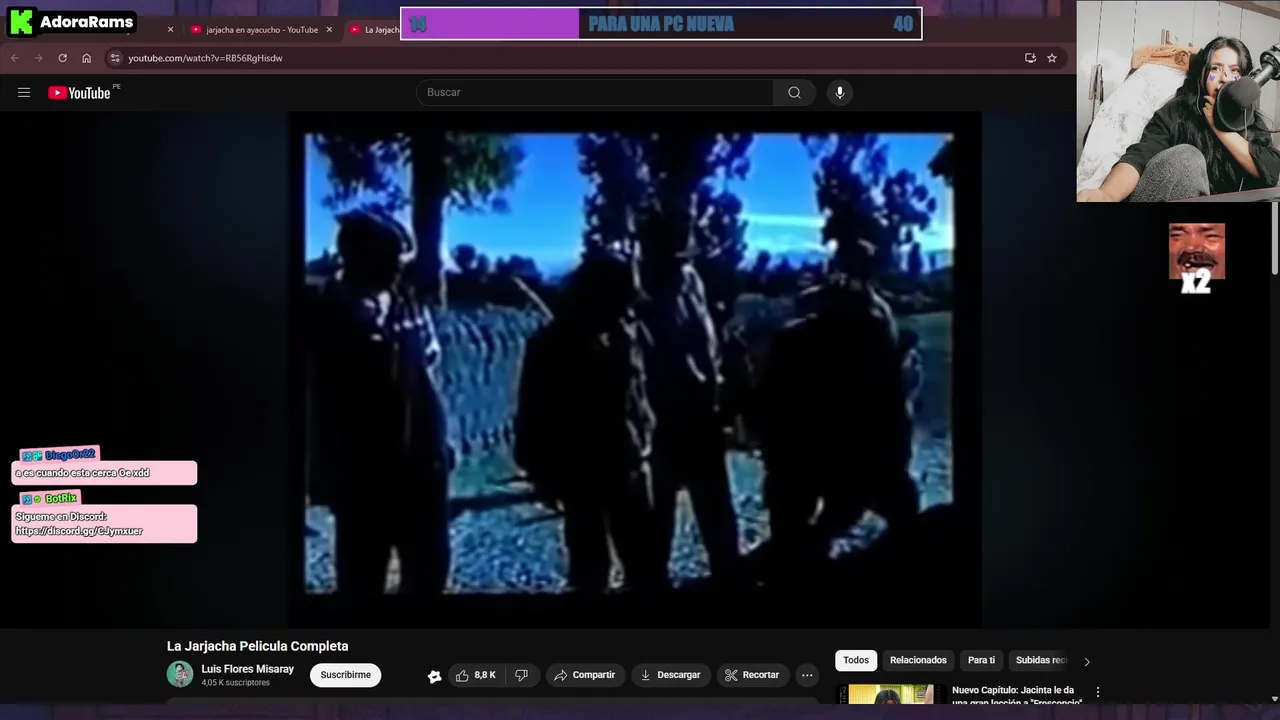Open the YouTube hamburger guide menu
The image size is (1280, 720).
tap(24, 93)
